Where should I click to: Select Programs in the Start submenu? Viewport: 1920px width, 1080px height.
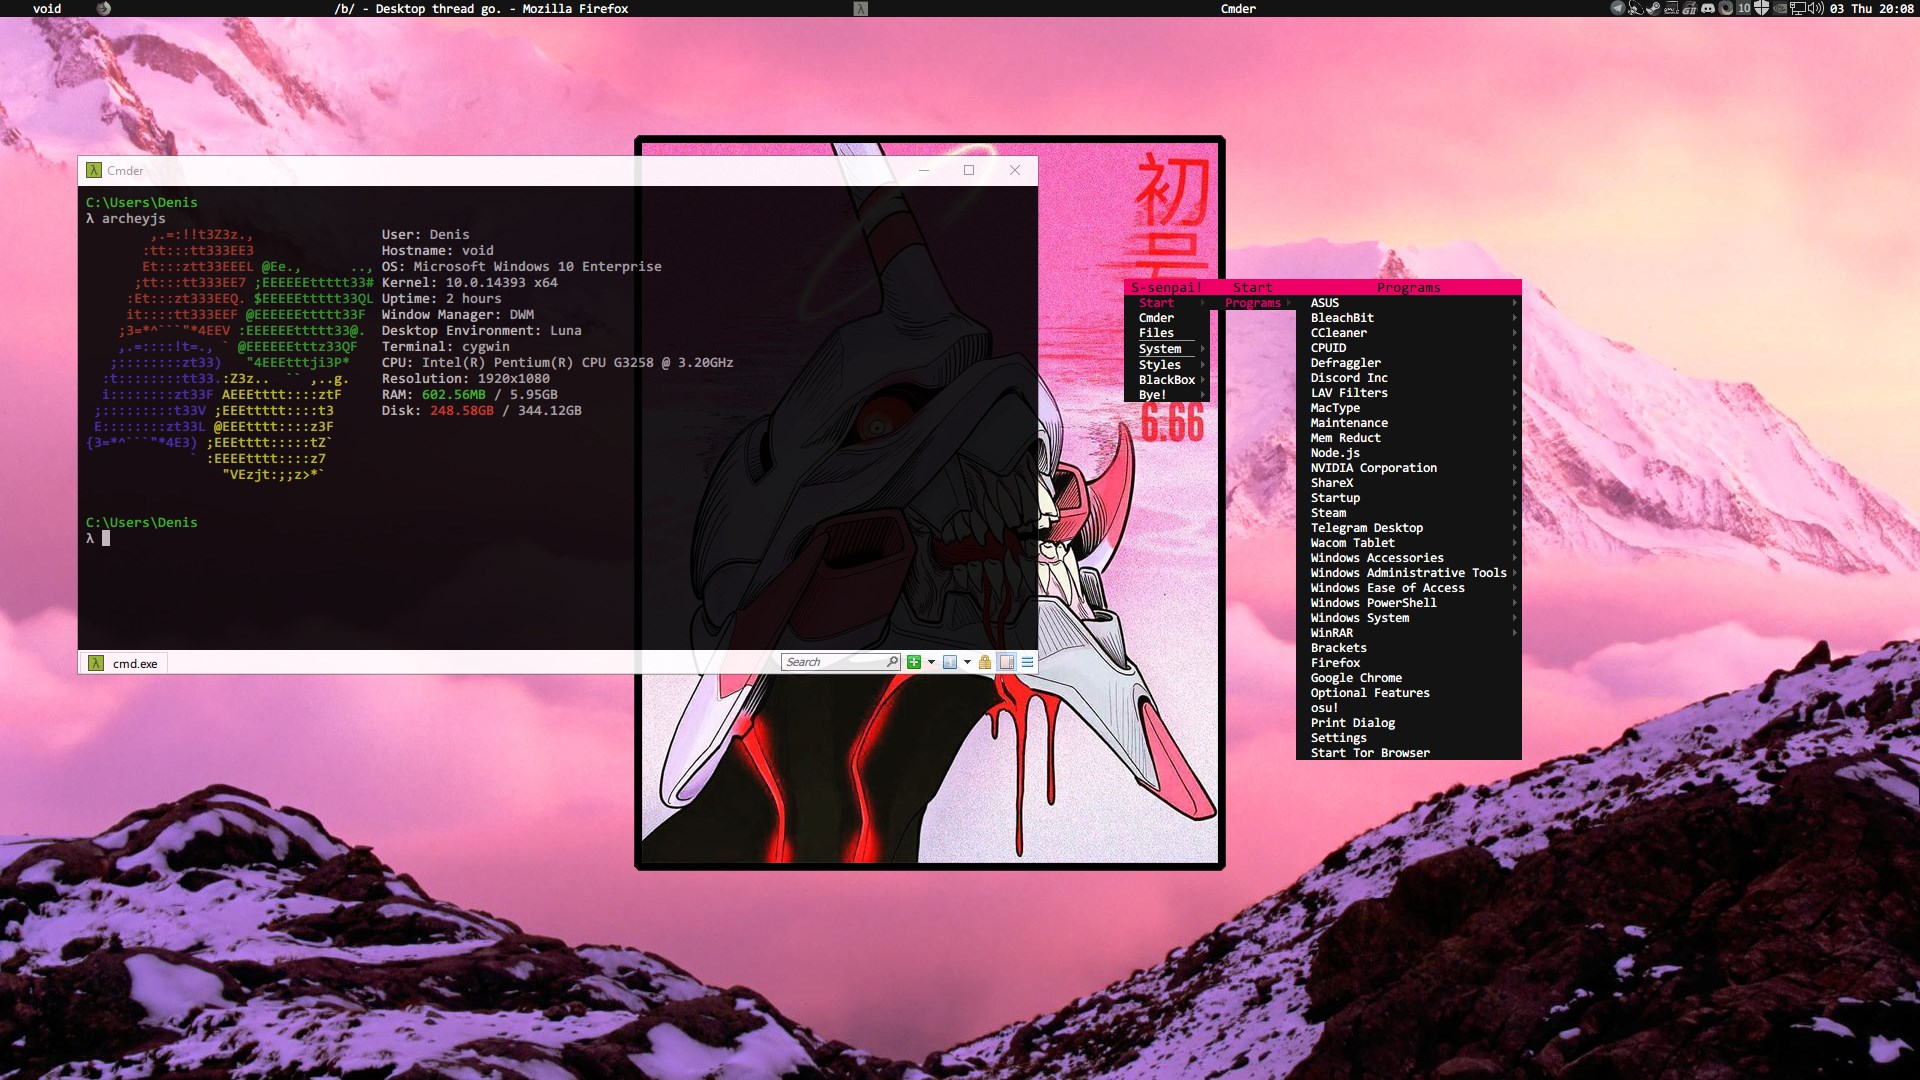[x=1253, y=303]
